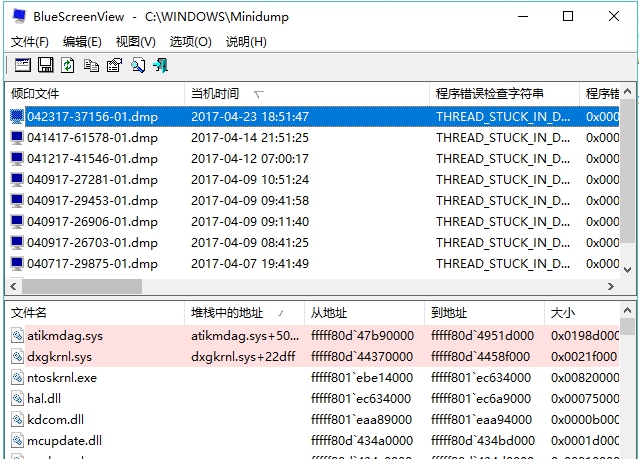
Task: Click the icon beside 040917-29453-01.dmp
Action: coord(17,200)
